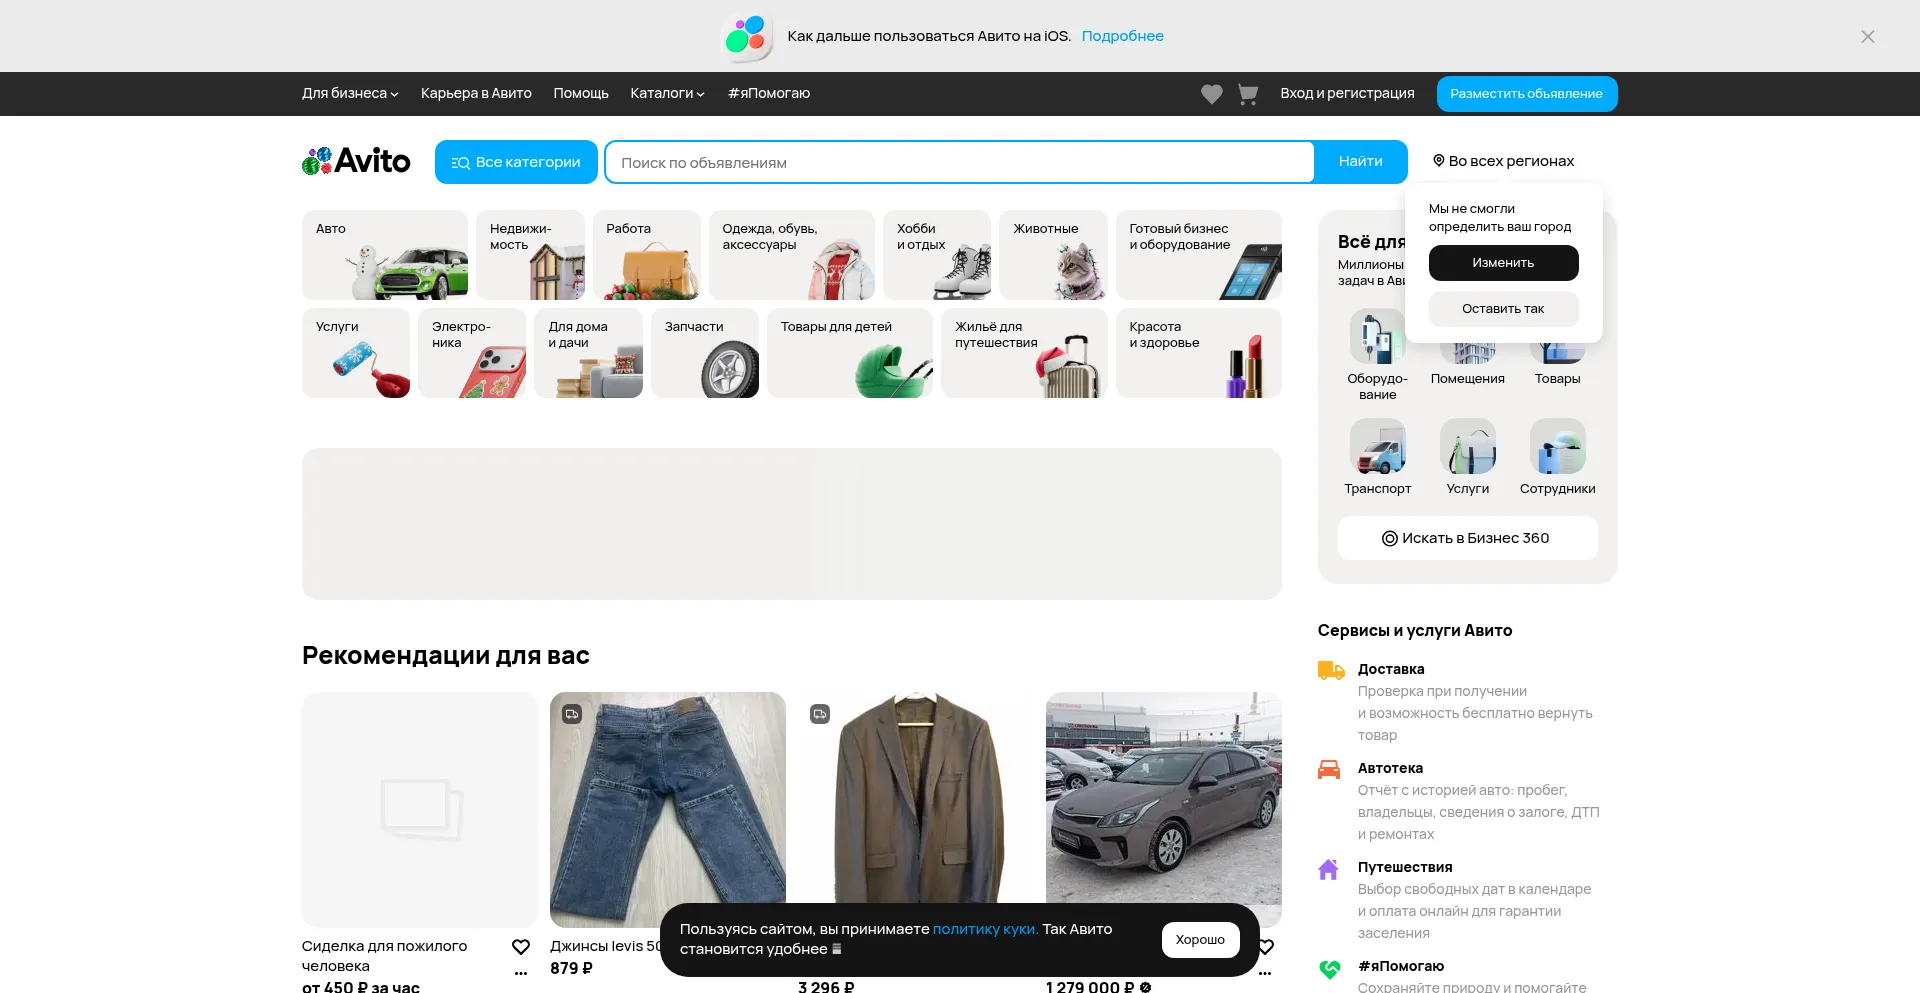This screenshot has width=1920, height=993.
Task: Select the #яПомогаю menu item
Action: tap(768, 93)
